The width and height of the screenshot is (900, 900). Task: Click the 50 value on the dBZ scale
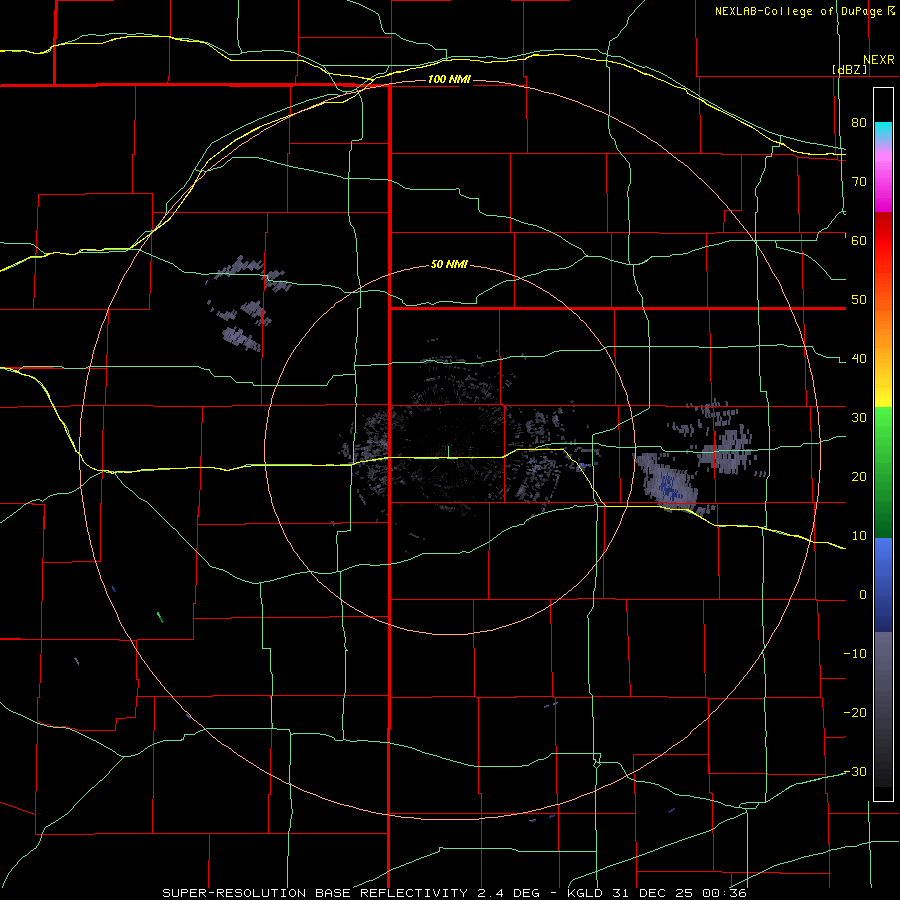pyautogui.click(x=859, y=300)
